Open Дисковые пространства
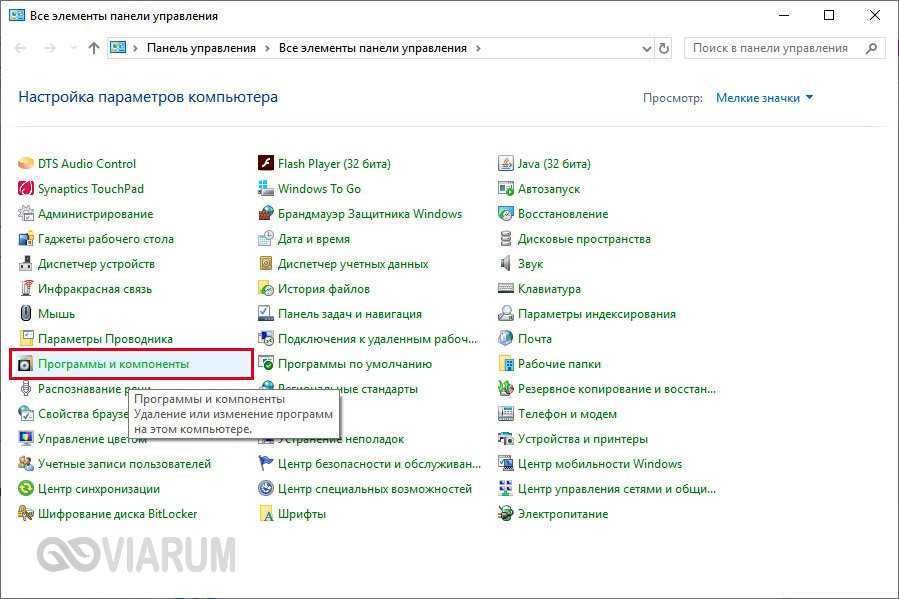The image size is (899, 599). click(x=584, y=239)
